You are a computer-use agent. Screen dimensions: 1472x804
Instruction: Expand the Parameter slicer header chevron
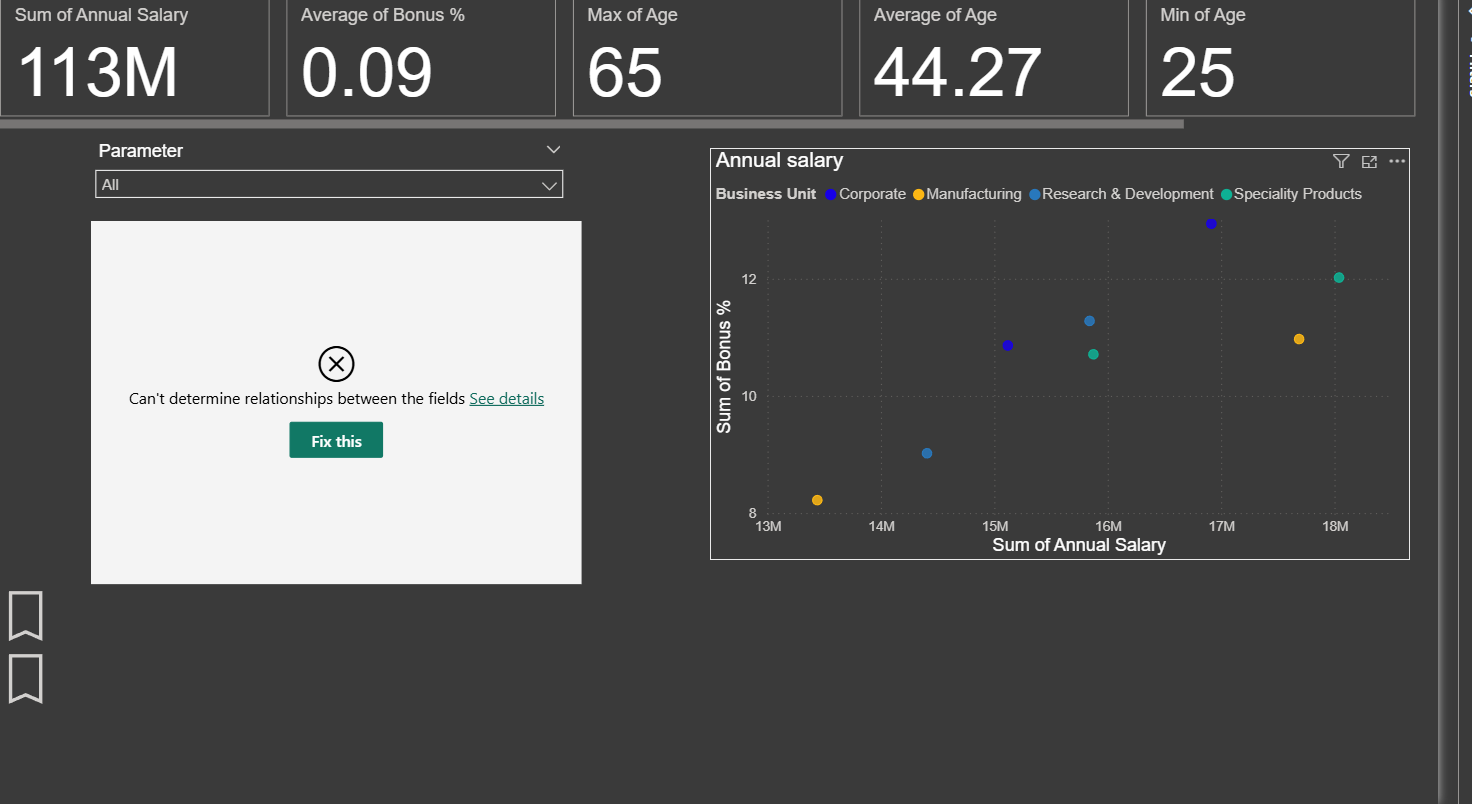(554, 150)
